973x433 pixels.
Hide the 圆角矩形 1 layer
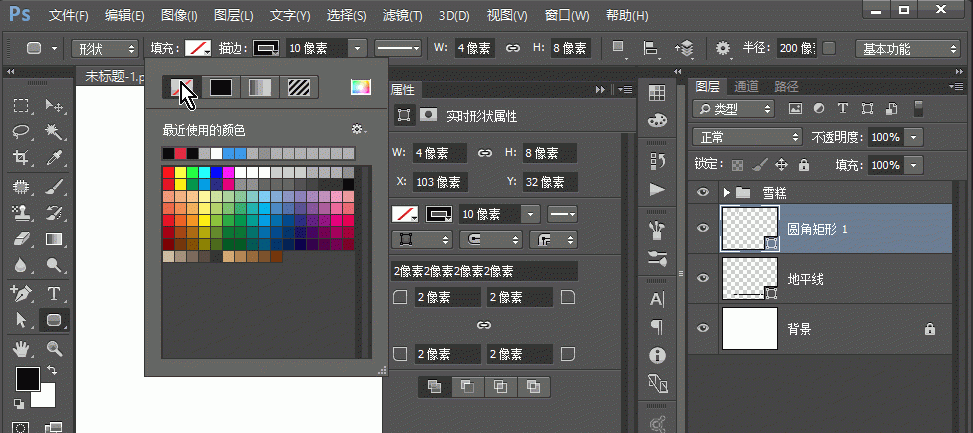click(x=703, y=228)
